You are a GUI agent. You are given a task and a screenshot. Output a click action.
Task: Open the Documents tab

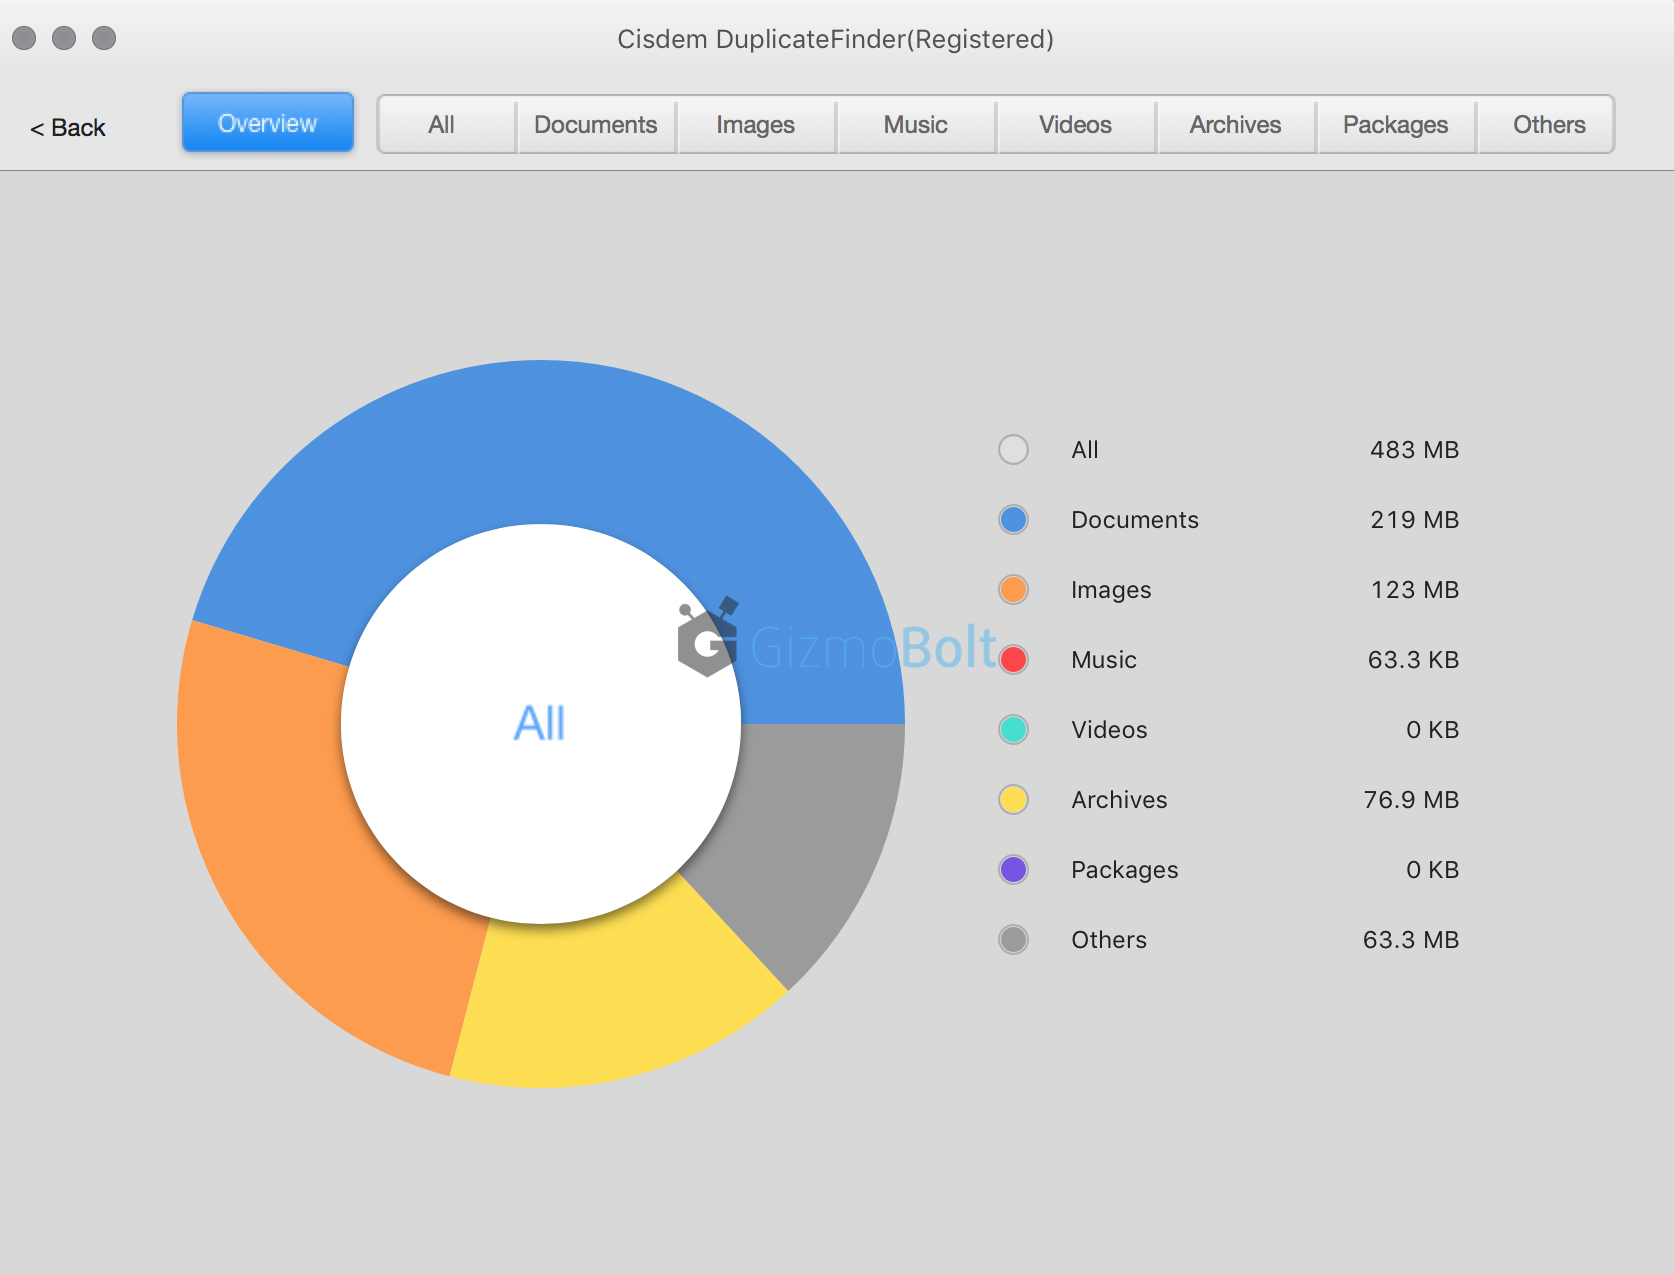596,125
